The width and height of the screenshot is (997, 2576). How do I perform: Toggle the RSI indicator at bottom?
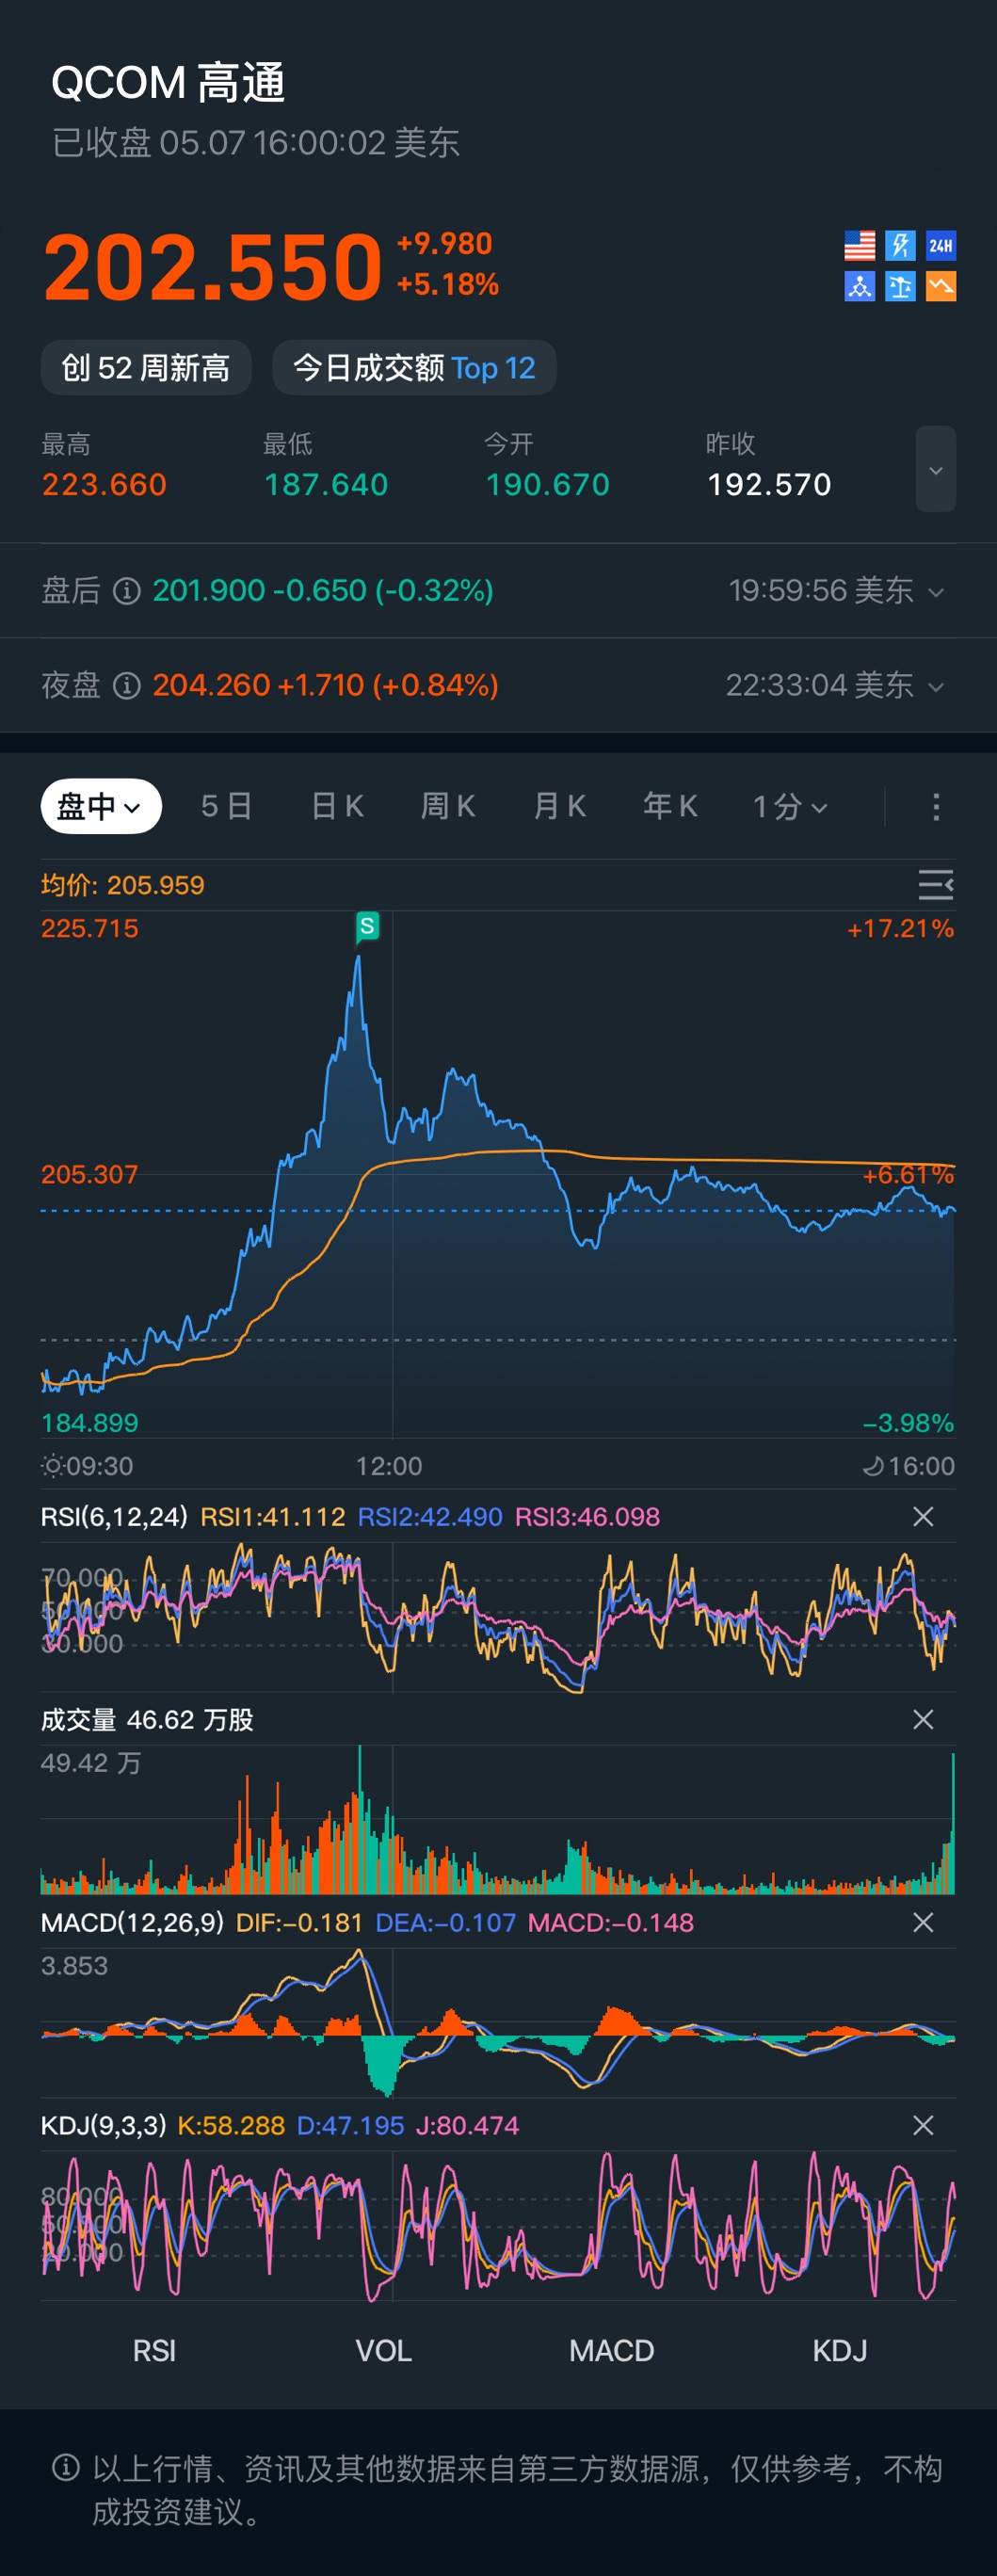pyautogui.click(x=154, y=2351)
